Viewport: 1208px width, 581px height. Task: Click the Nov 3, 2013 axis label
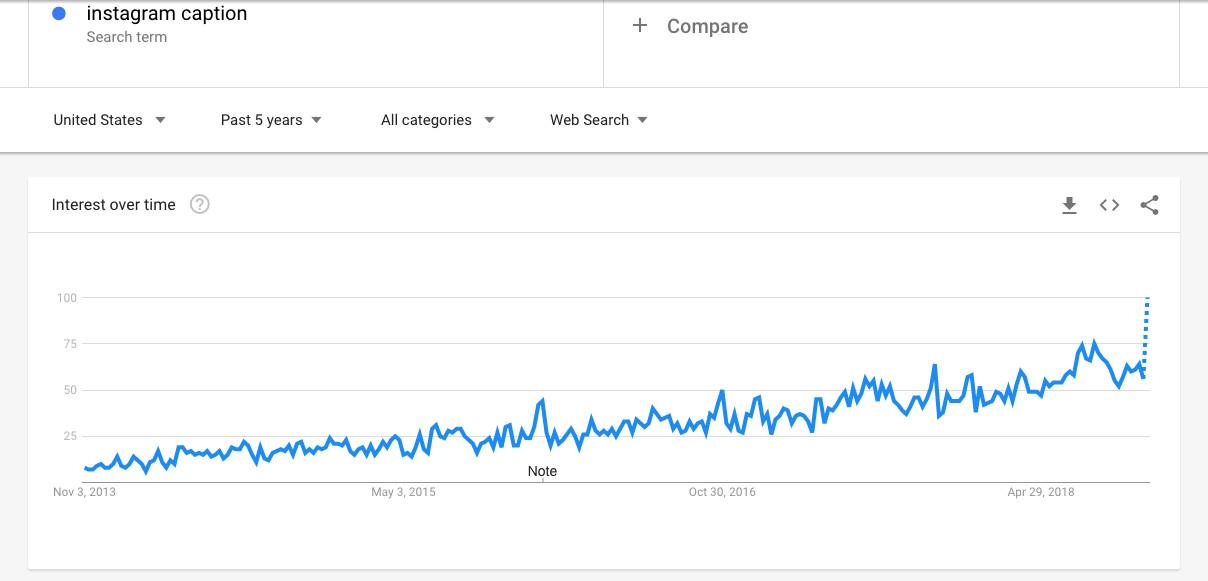85,492
